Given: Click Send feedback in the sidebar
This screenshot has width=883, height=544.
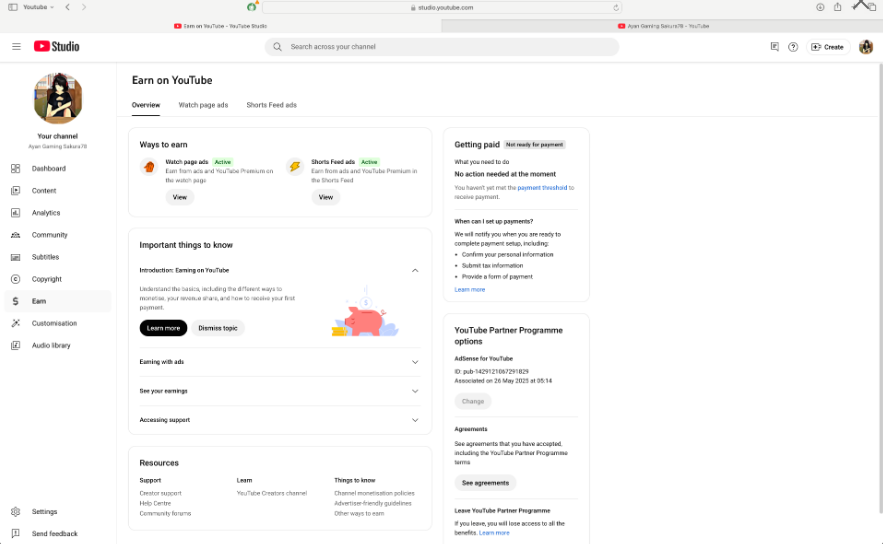Looking at the screenshot, I should (57, 533).
